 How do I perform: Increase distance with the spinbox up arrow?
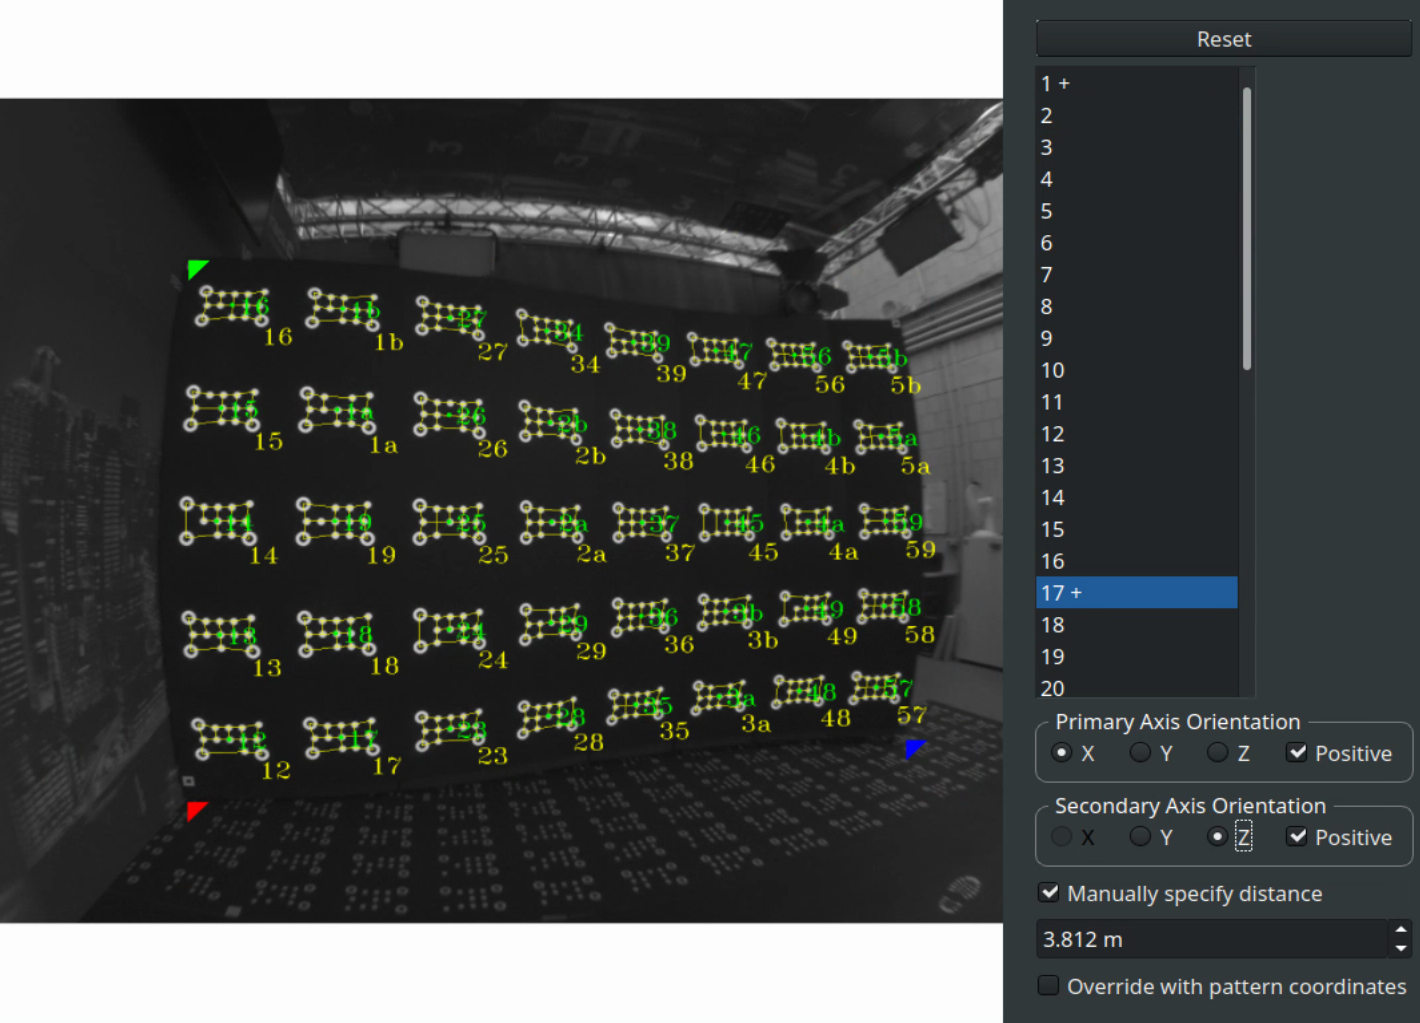click(x=1400, y=930)
